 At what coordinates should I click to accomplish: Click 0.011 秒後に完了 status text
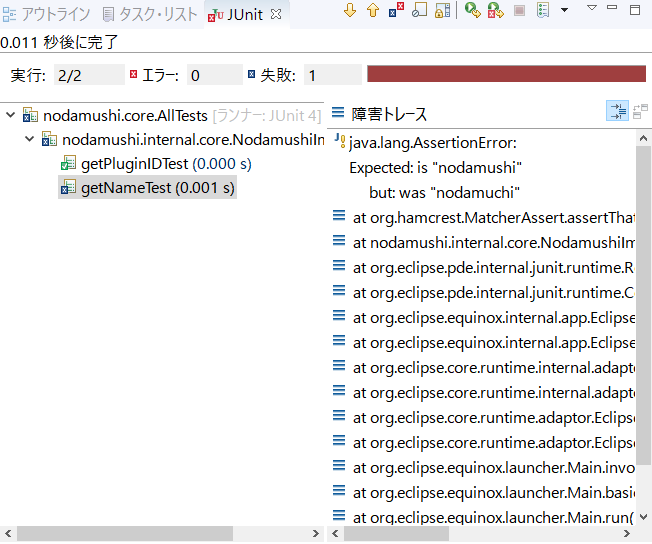pyautogui.click(x=59, y=42)
